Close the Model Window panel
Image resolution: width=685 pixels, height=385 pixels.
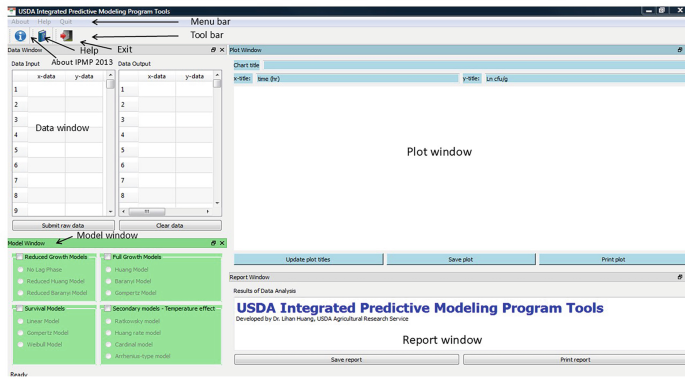[x=222, y=243]
